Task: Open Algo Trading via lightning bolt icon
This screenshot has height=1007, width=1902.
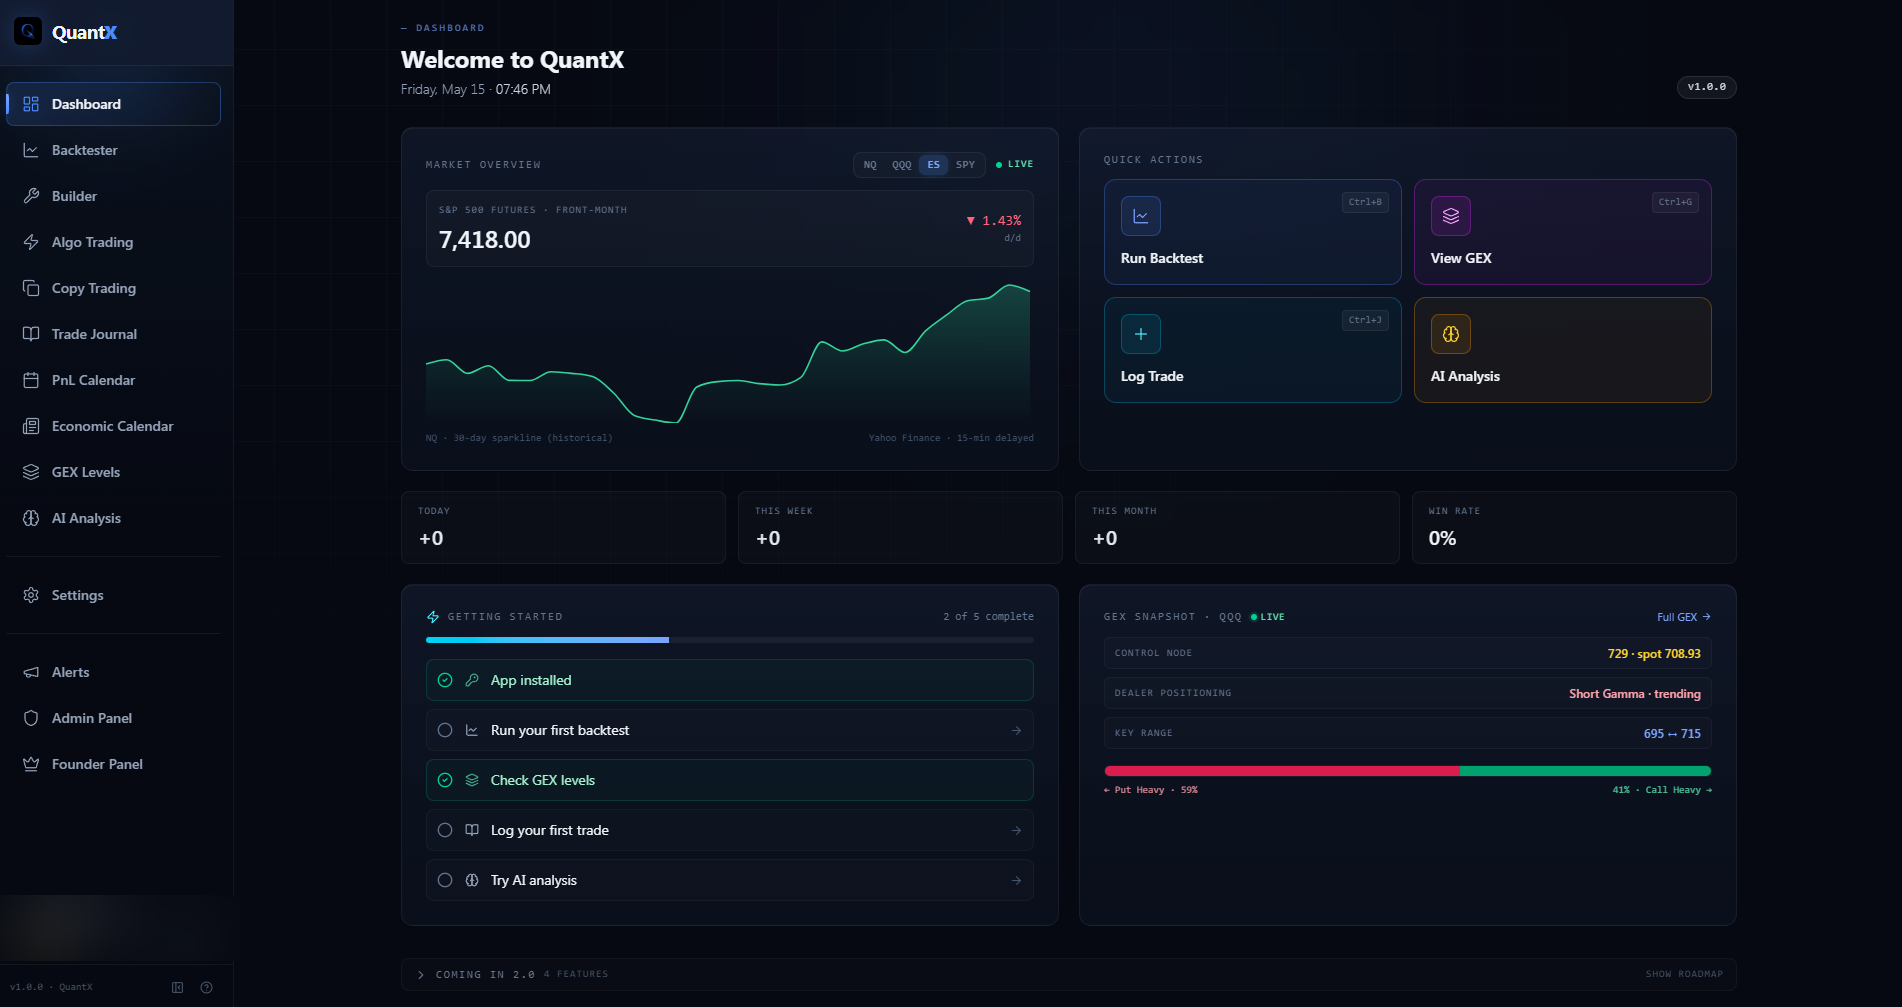Action: pos(31,242)
